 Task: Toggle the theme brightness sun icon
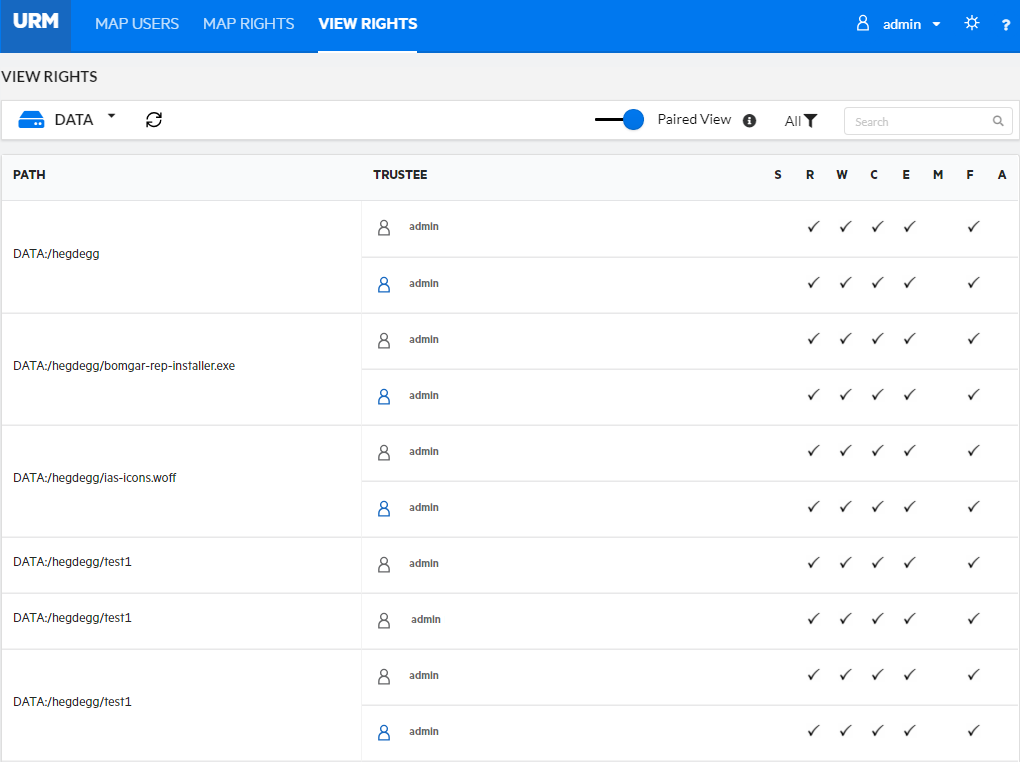(x=971, y=24)
